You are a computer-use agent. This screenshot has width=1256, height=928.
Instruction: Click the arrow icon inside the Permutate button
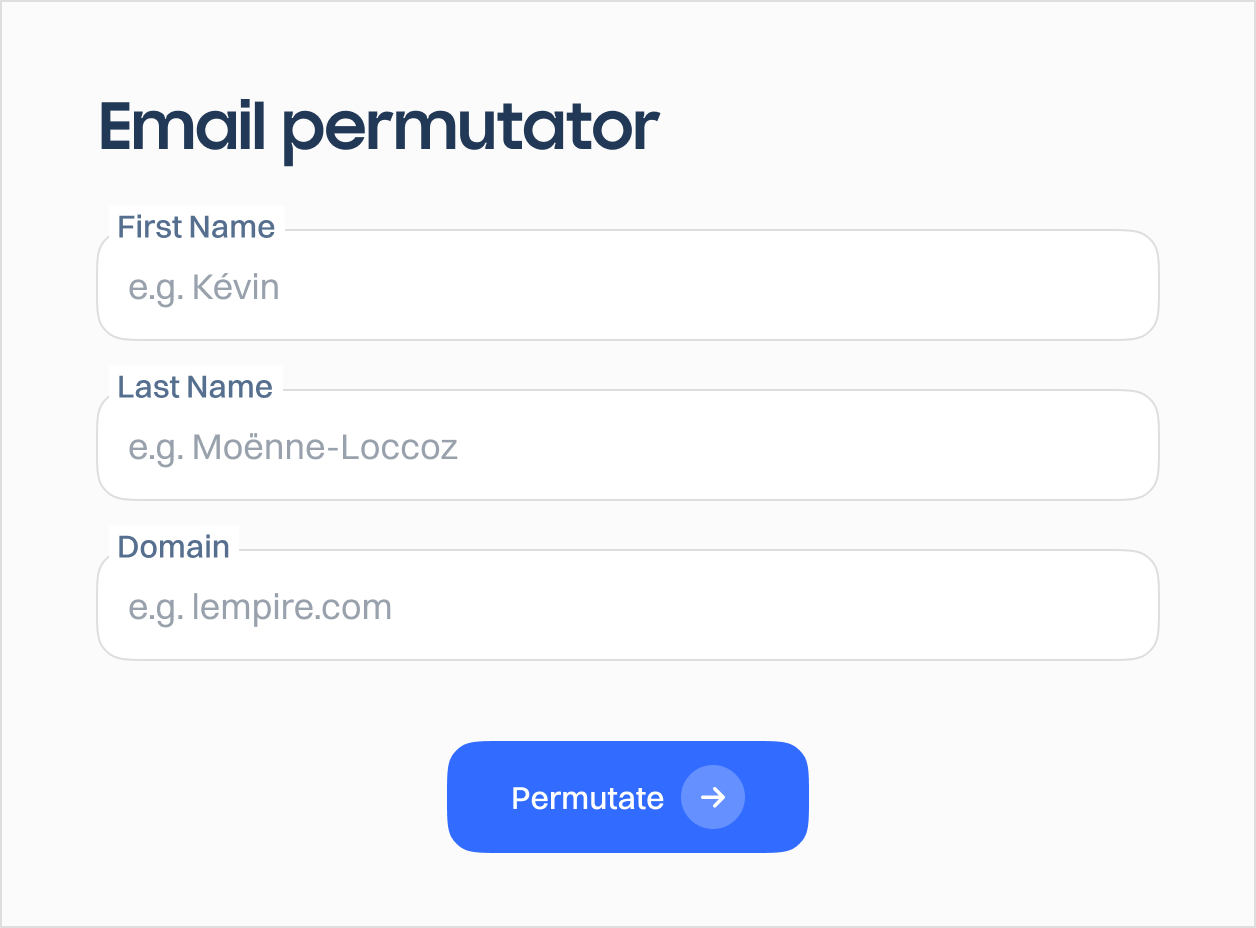[x=713, y=797]
